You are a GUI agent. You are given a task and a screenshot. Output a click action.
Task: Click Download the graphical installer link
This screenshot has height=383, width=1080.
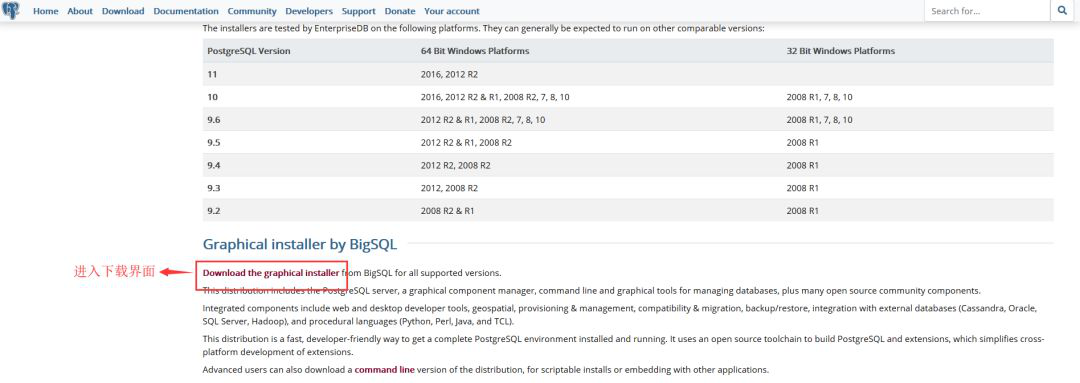click(x=271, y=273)
